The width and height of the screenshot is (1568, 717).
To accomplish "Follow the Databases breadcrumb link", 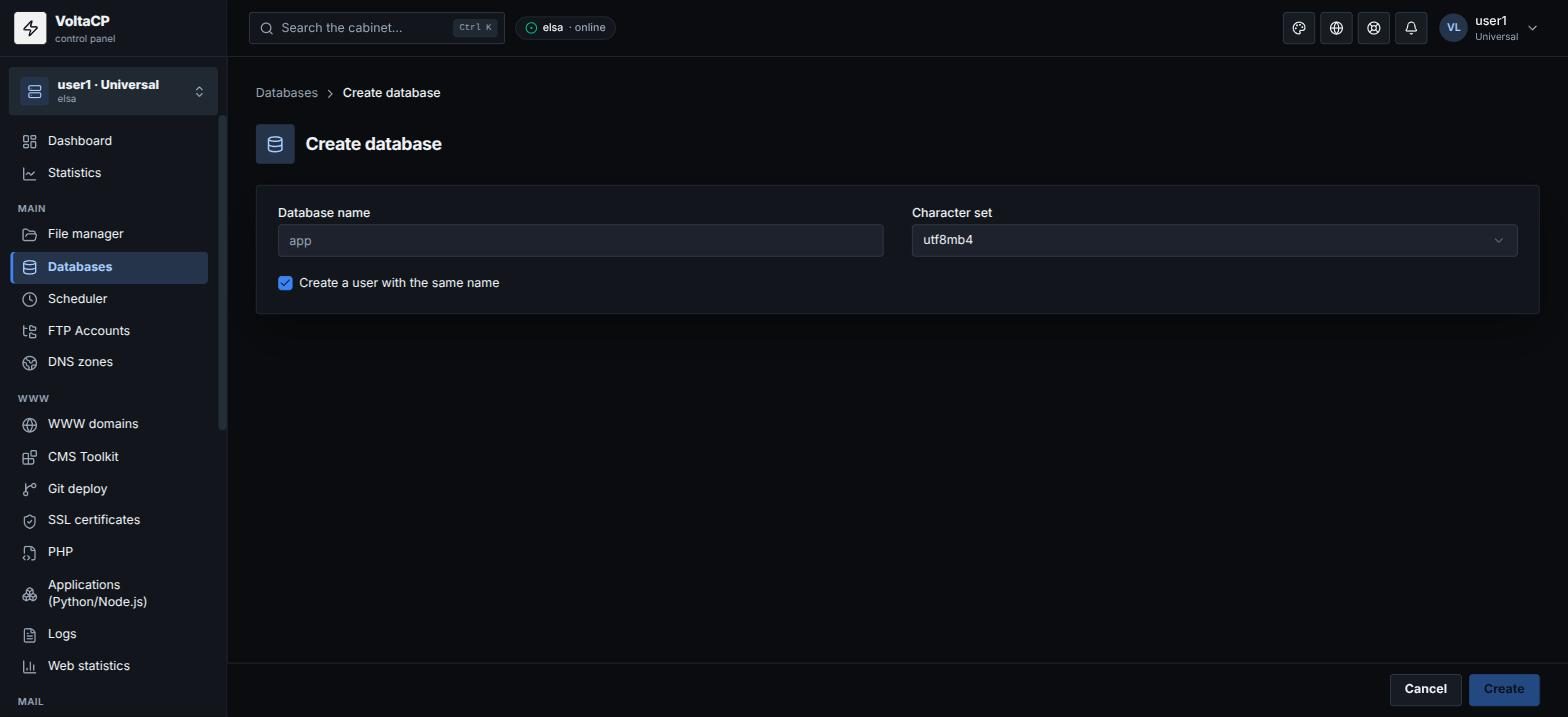I will (x=287, y=93).
